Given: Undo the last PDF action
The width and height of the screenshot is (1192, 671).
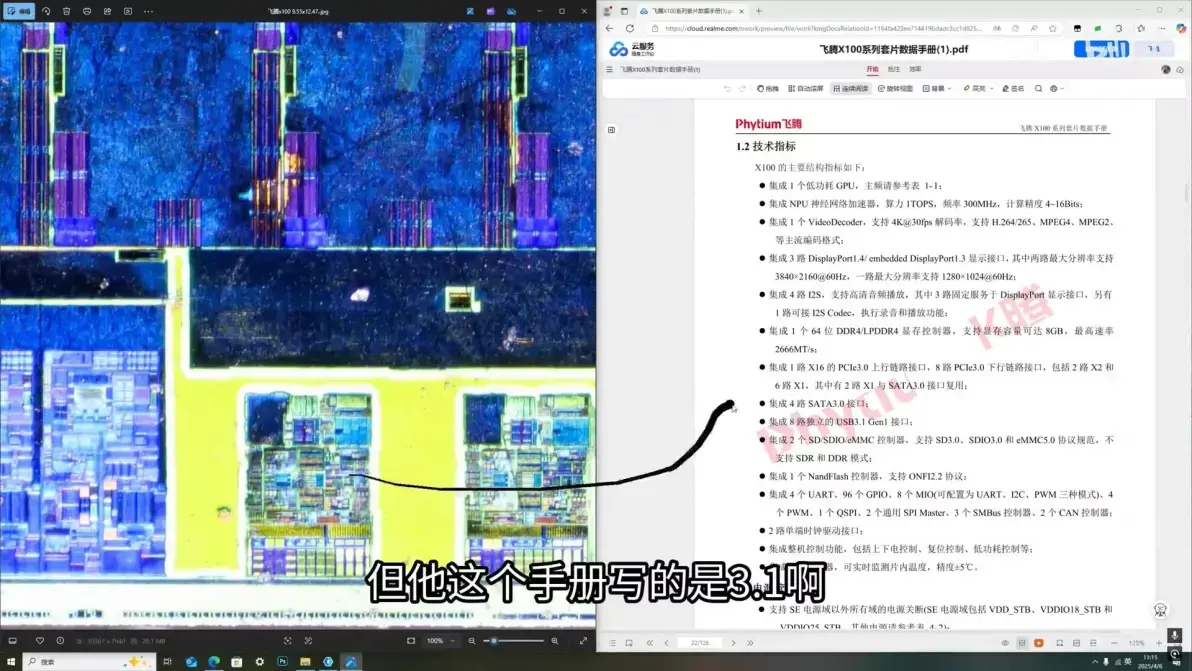Looking at the screenshot, I should click(728, 89).
